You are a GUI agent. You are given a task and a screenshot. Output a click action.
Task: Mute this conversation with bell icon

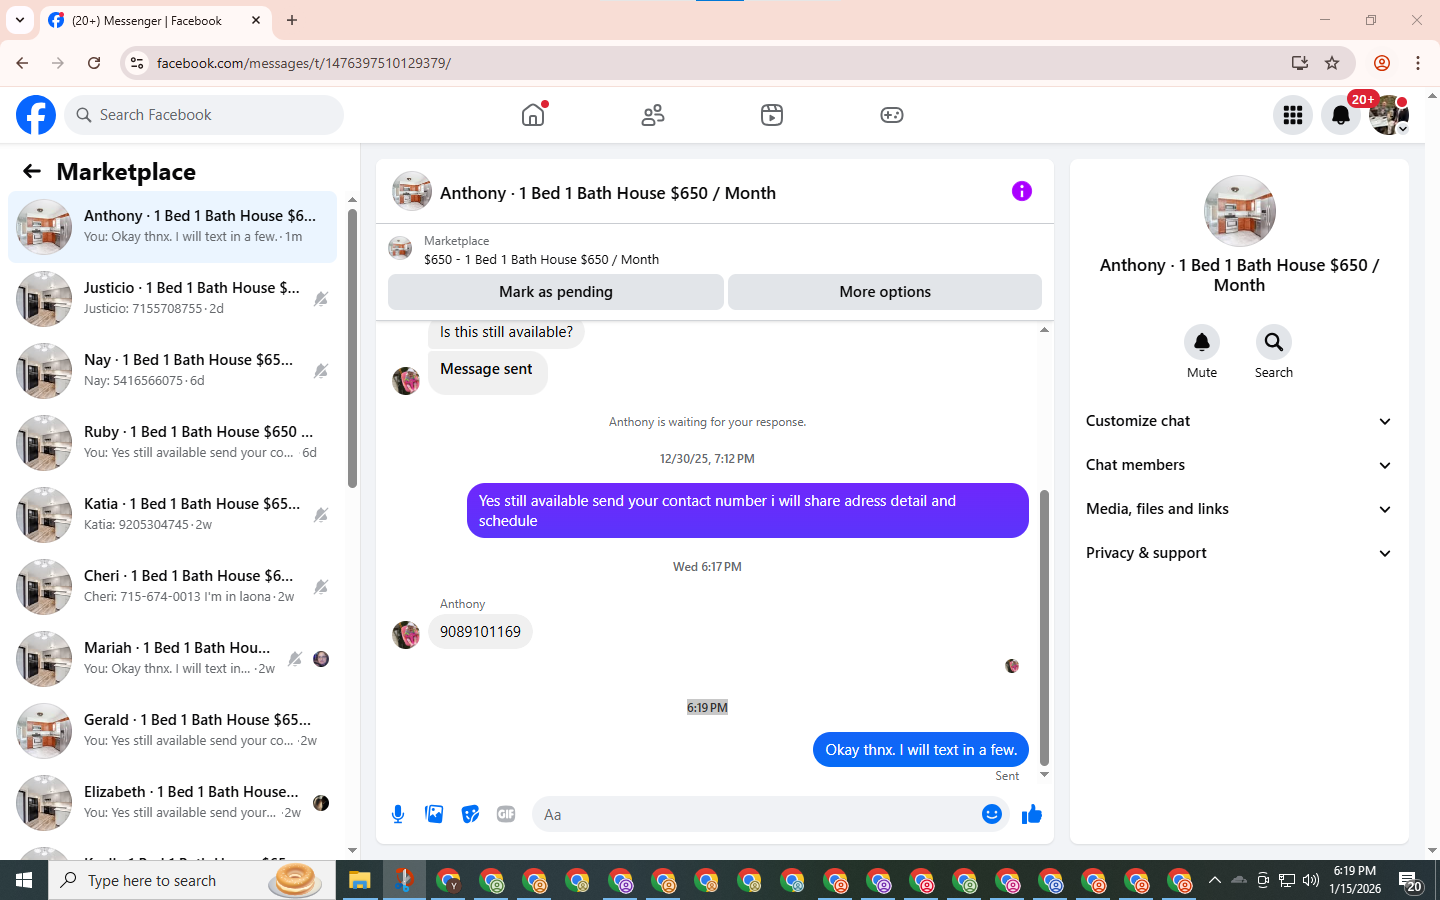tap(1202, 342)
